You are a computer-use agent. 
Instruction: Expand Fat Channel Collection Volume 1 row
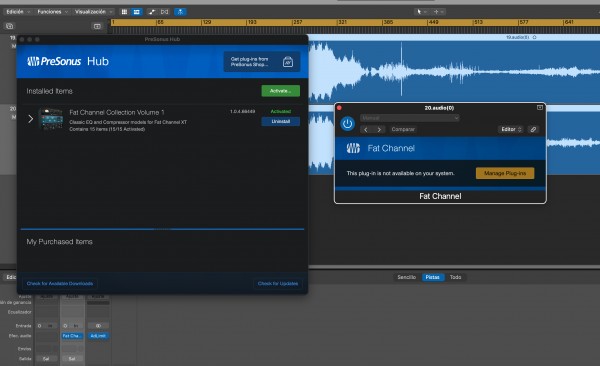(31, 119)
